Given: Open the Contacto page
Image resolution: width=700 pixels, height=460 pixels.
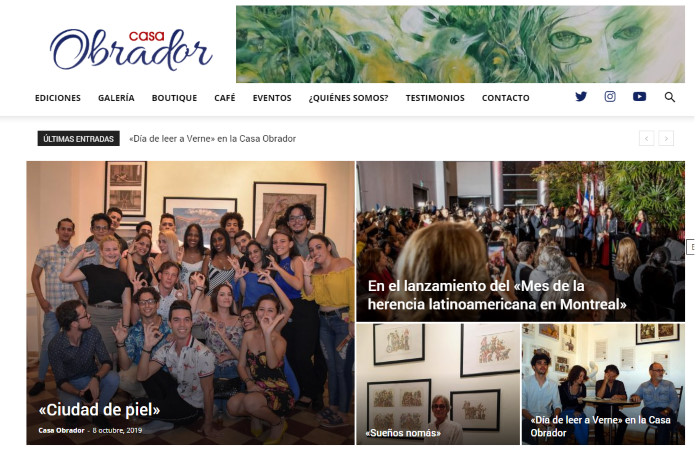Looking at the screenshot, I should pos(505,98).
